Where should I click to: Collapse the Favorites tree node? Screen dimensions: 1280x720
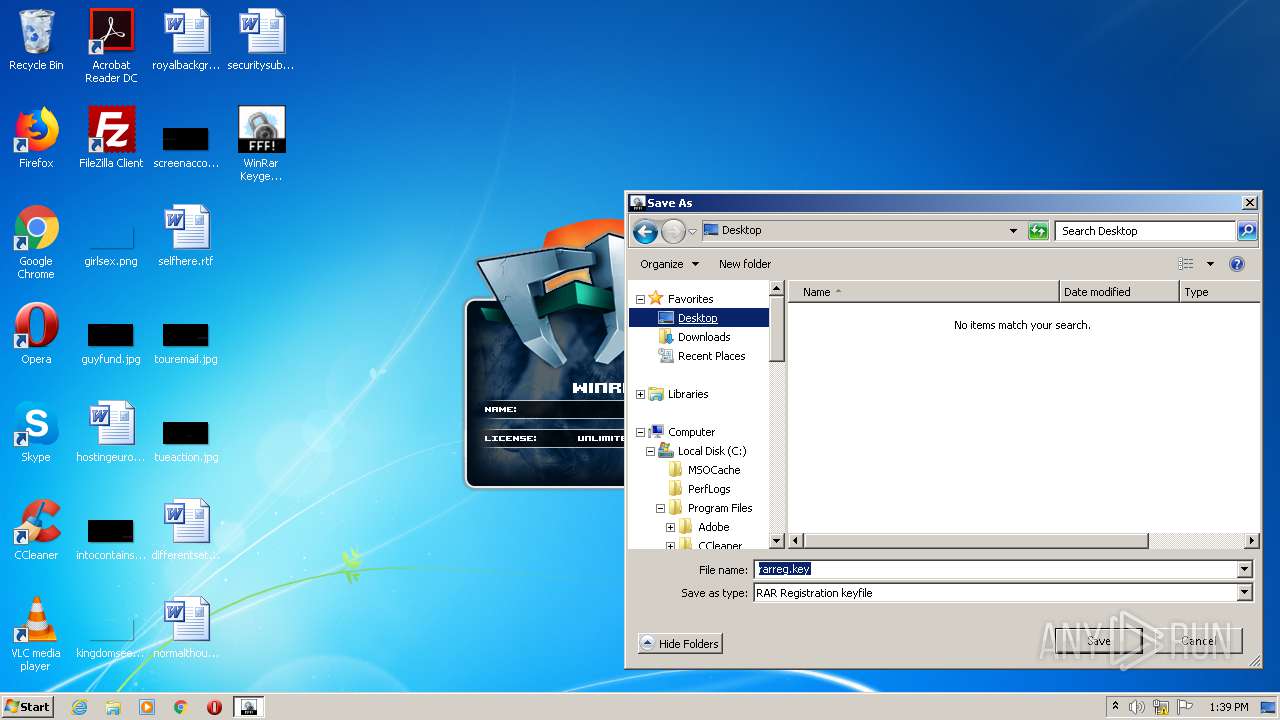pyautogui.click(x=640, y=299)
